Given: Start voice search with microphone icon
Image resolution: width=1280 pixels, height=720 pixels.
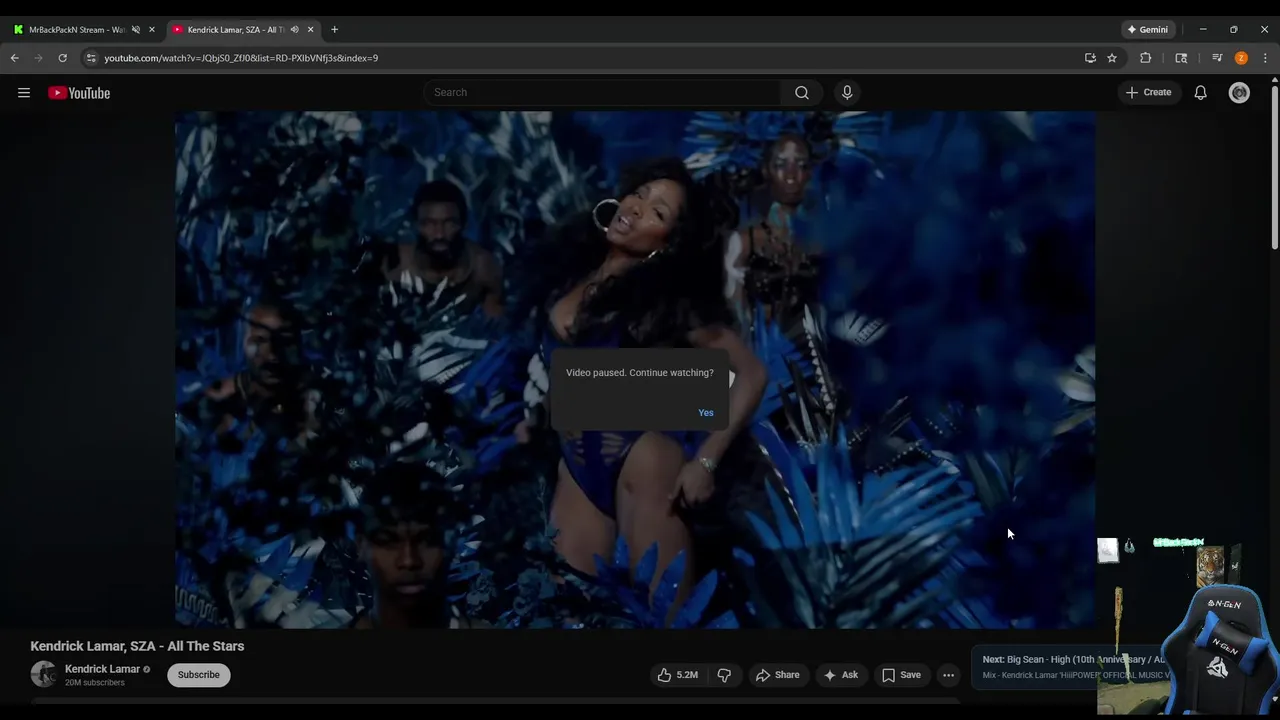Looking at the screenshot, I should (x=847, y=92).
